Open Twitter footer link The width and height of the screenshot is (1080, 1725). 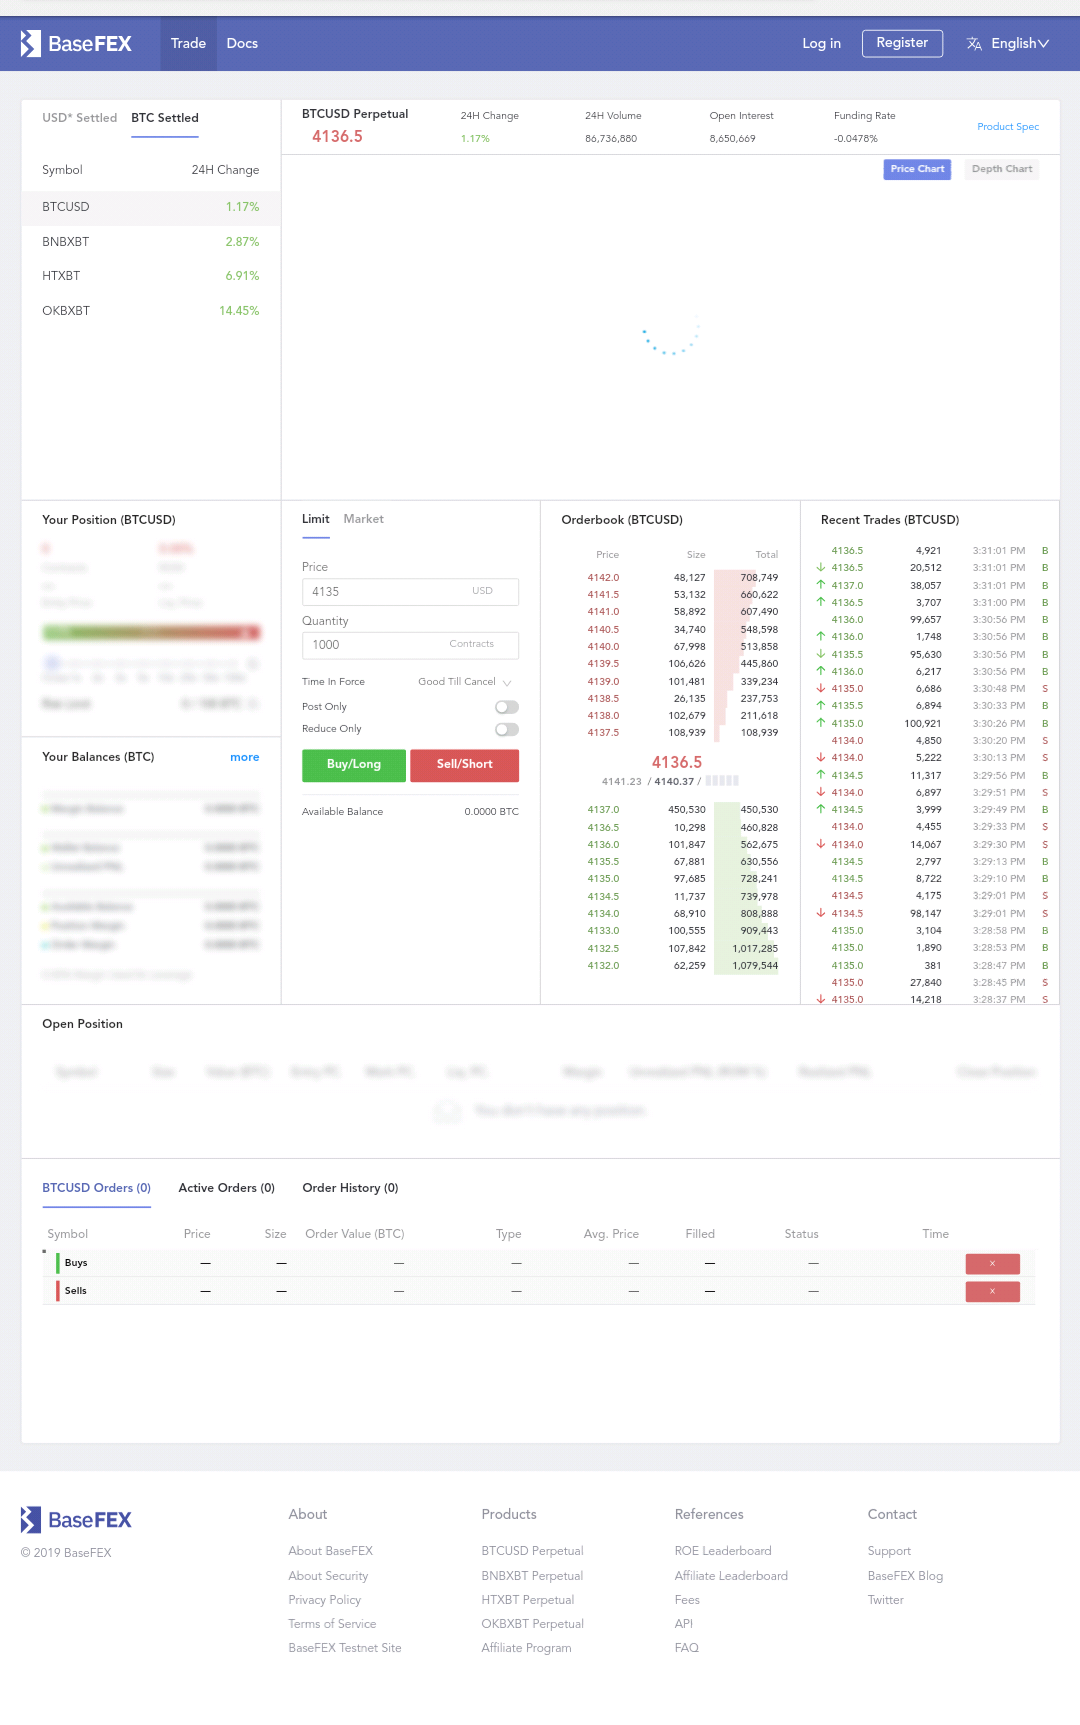tap(885, 1600)
